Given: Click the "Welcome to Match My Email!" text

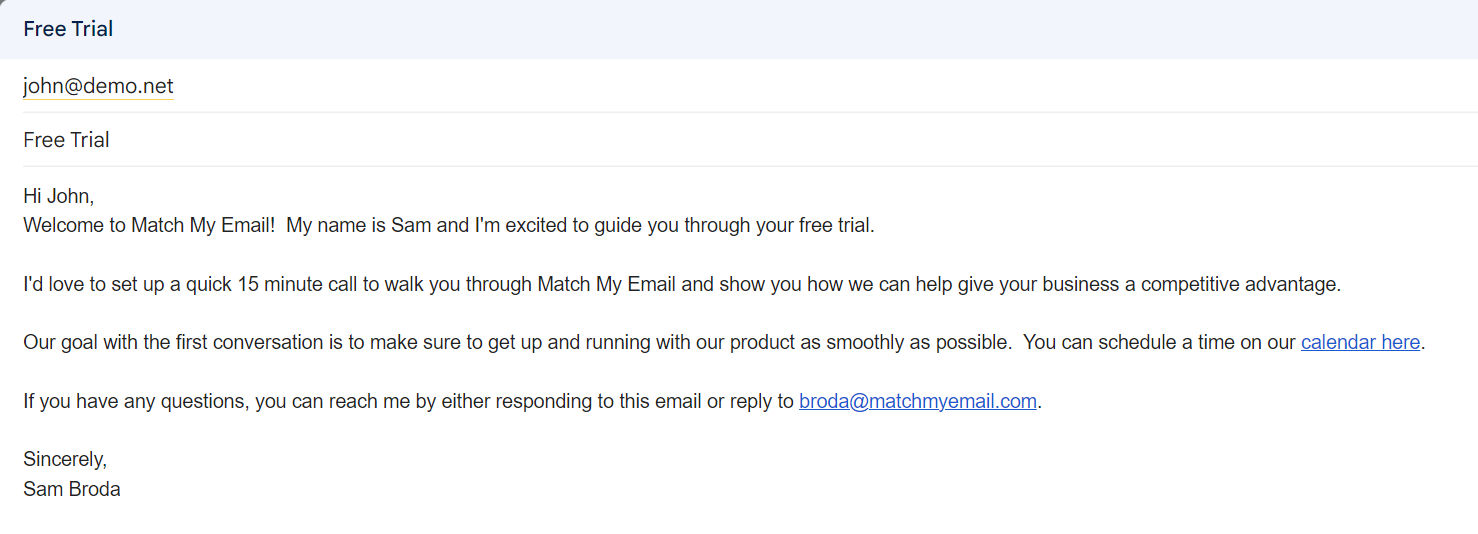Looking at the screenshot, I should (x=148, y=226).
